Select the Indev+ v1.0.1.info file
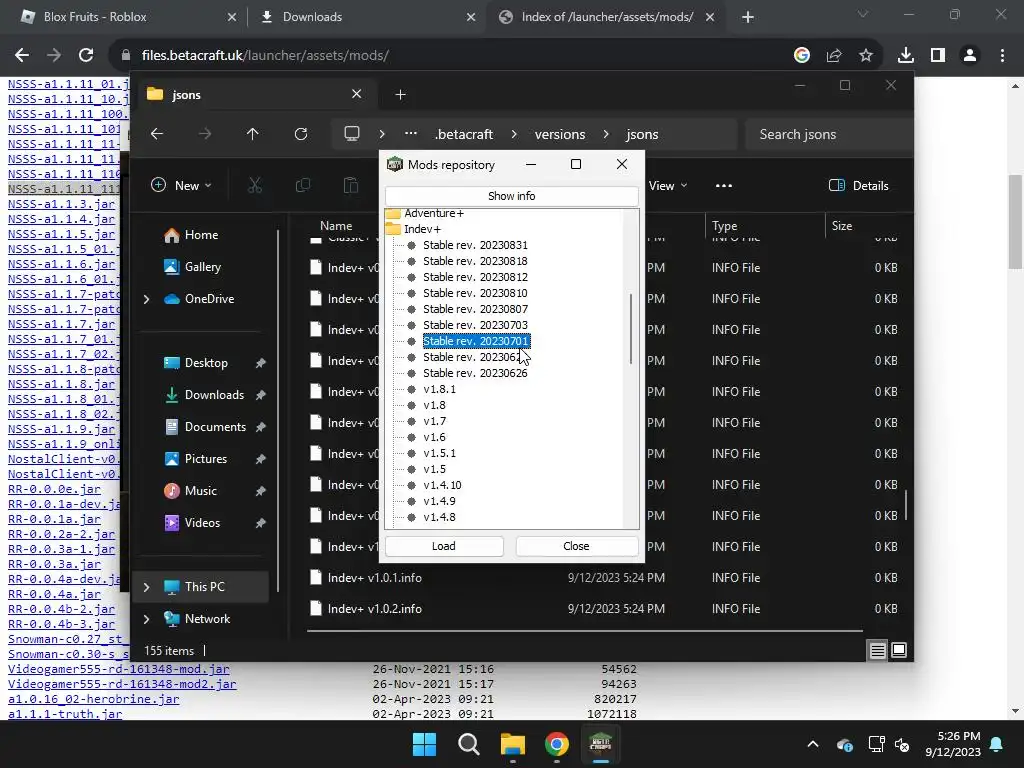1024x768 pixels. (375, 578)
